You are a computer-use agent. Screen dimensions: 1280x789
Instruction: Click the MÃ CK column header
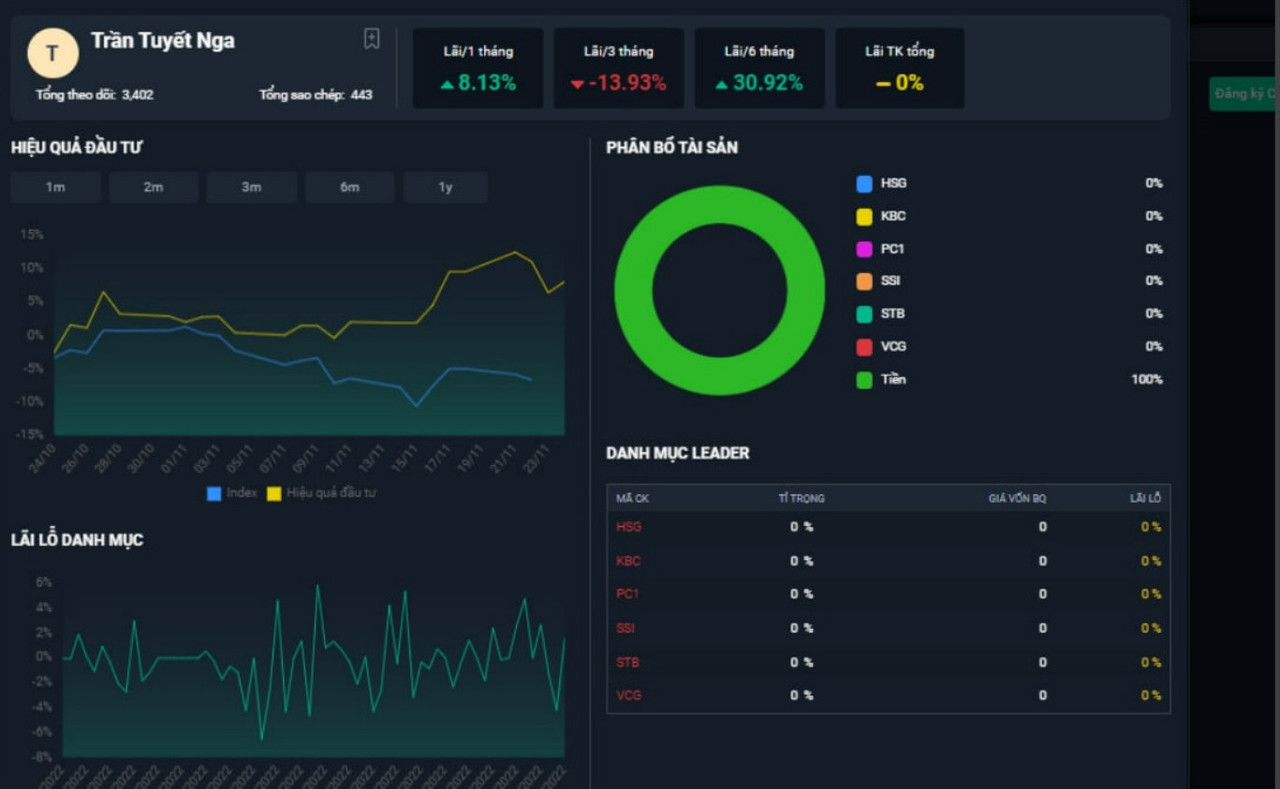click(633, 498)
